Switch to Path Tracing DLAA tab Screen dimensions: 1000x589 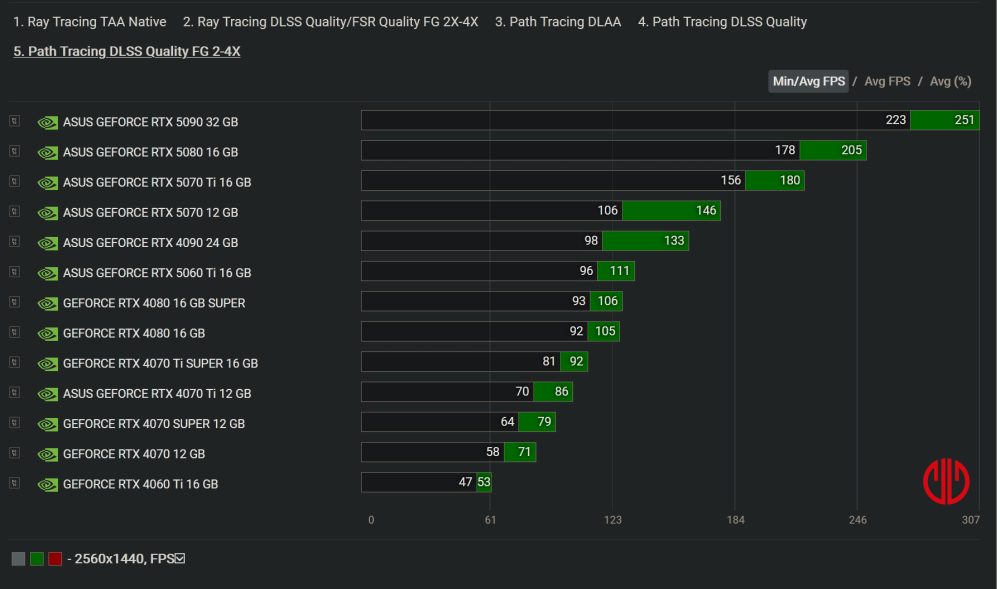(x=558, y=22)
